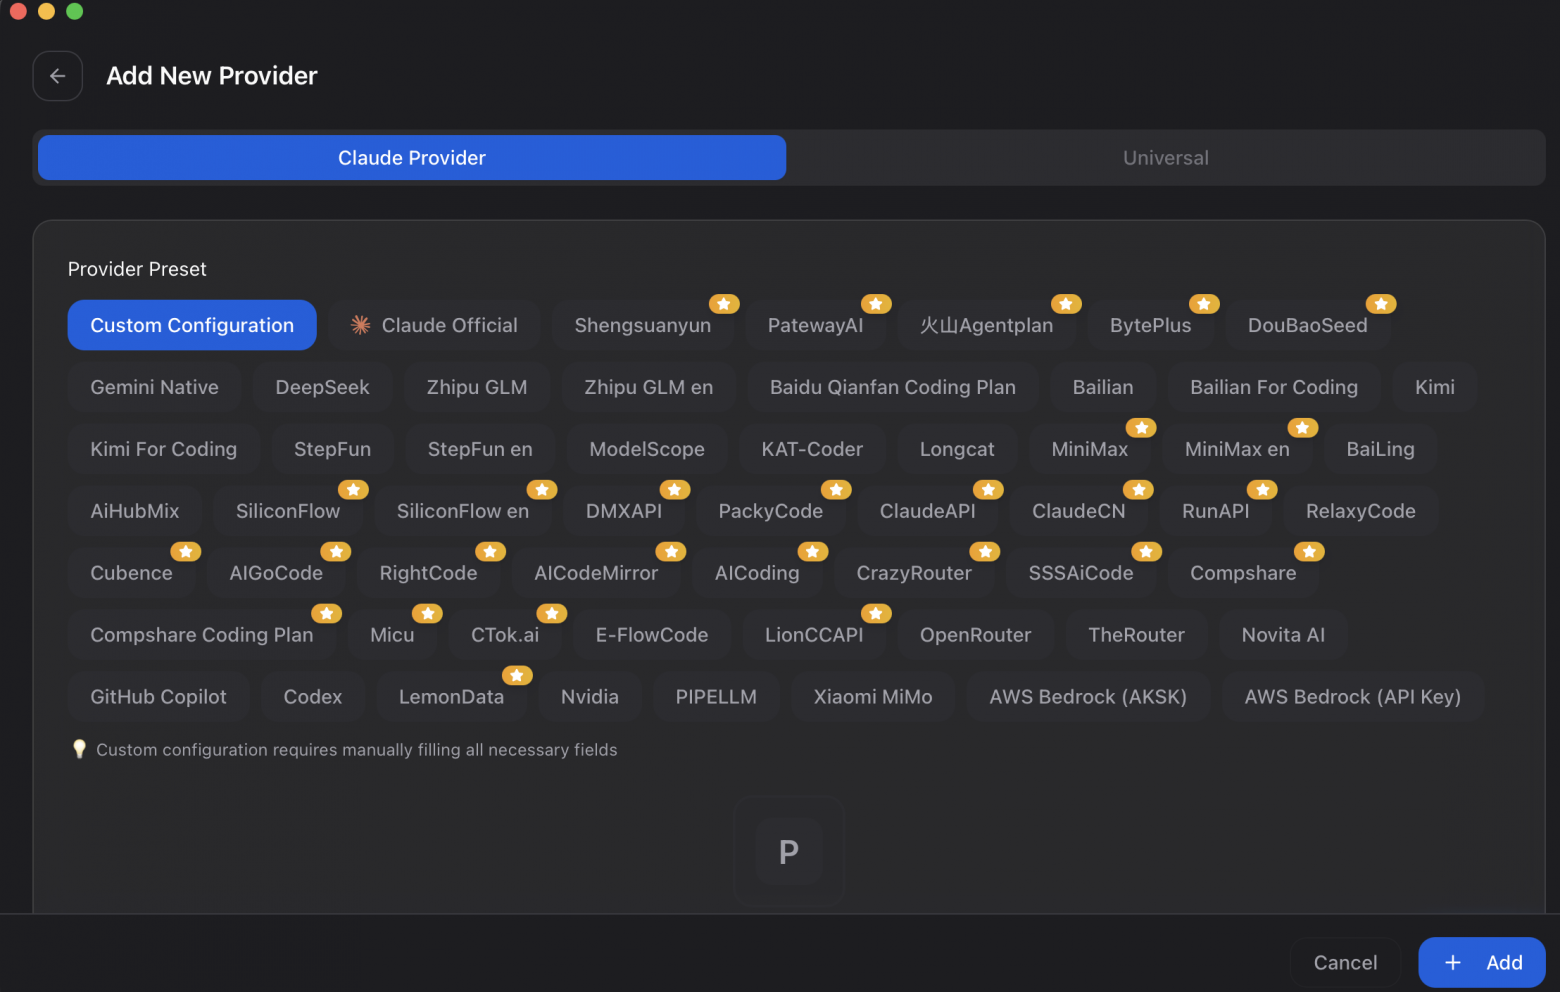Select the Zhipu GLM en preset
This screenshot has width=1560, height=992.
click(x=649, y=387)
